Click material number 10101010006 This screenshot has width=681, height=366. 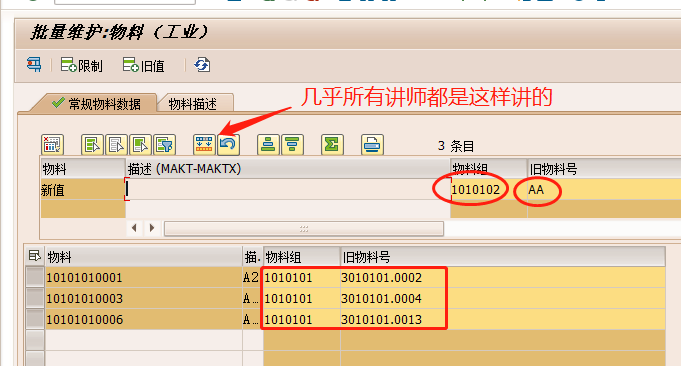pos(143,319)
